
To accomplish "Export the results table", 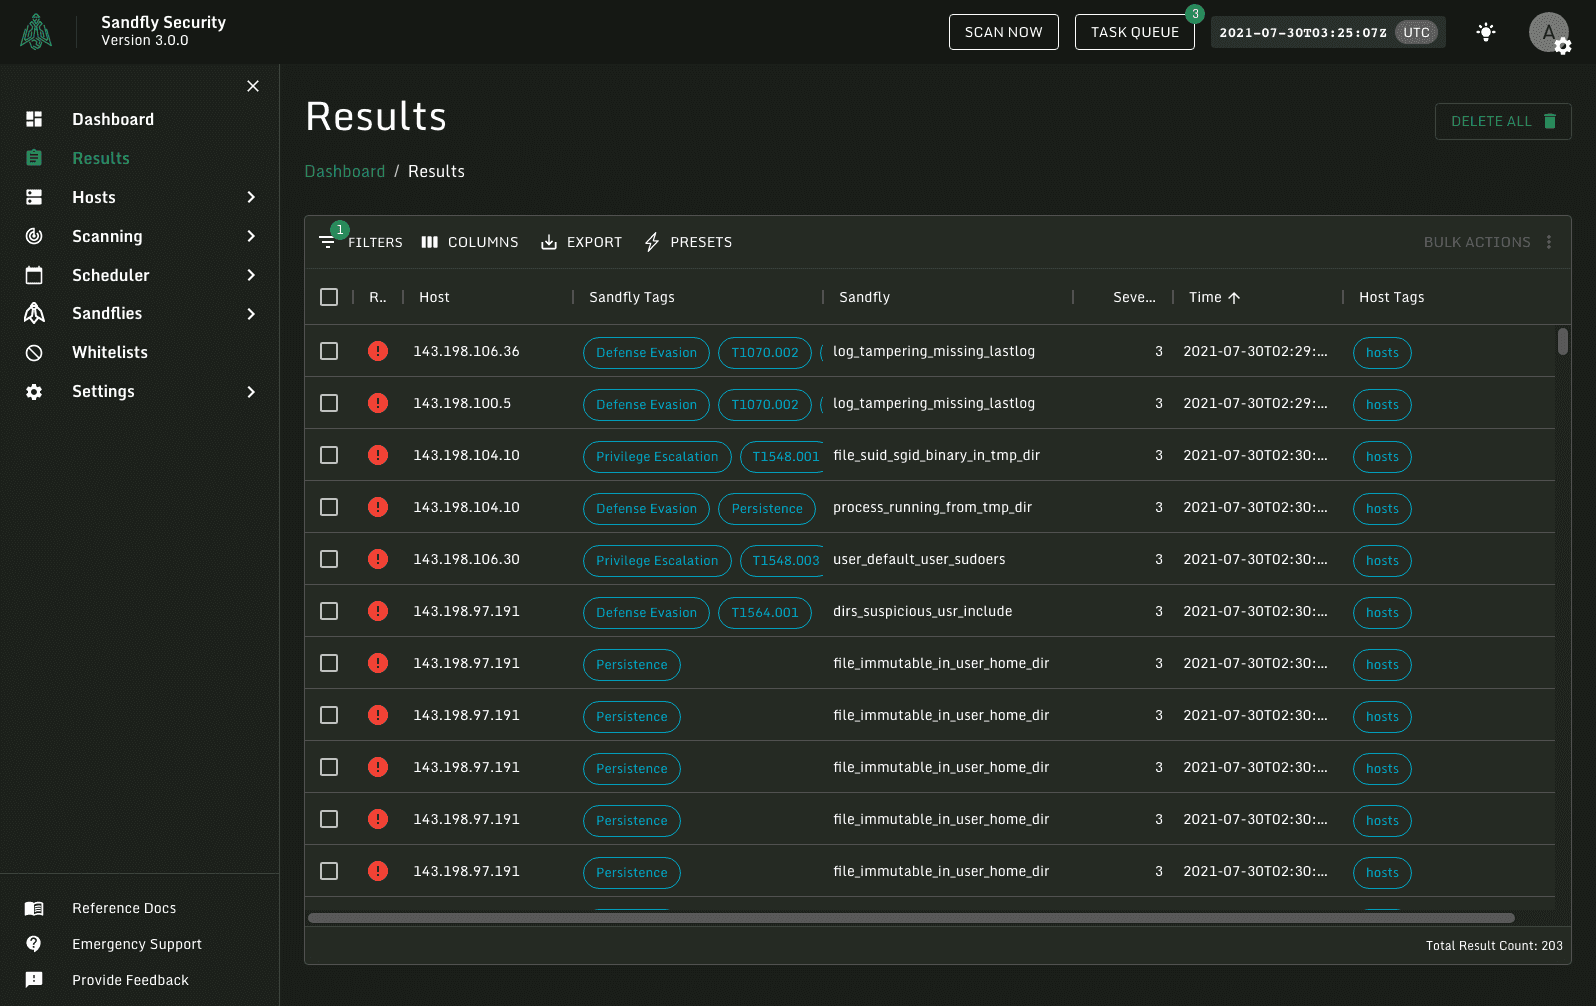I will coord(581,242).
